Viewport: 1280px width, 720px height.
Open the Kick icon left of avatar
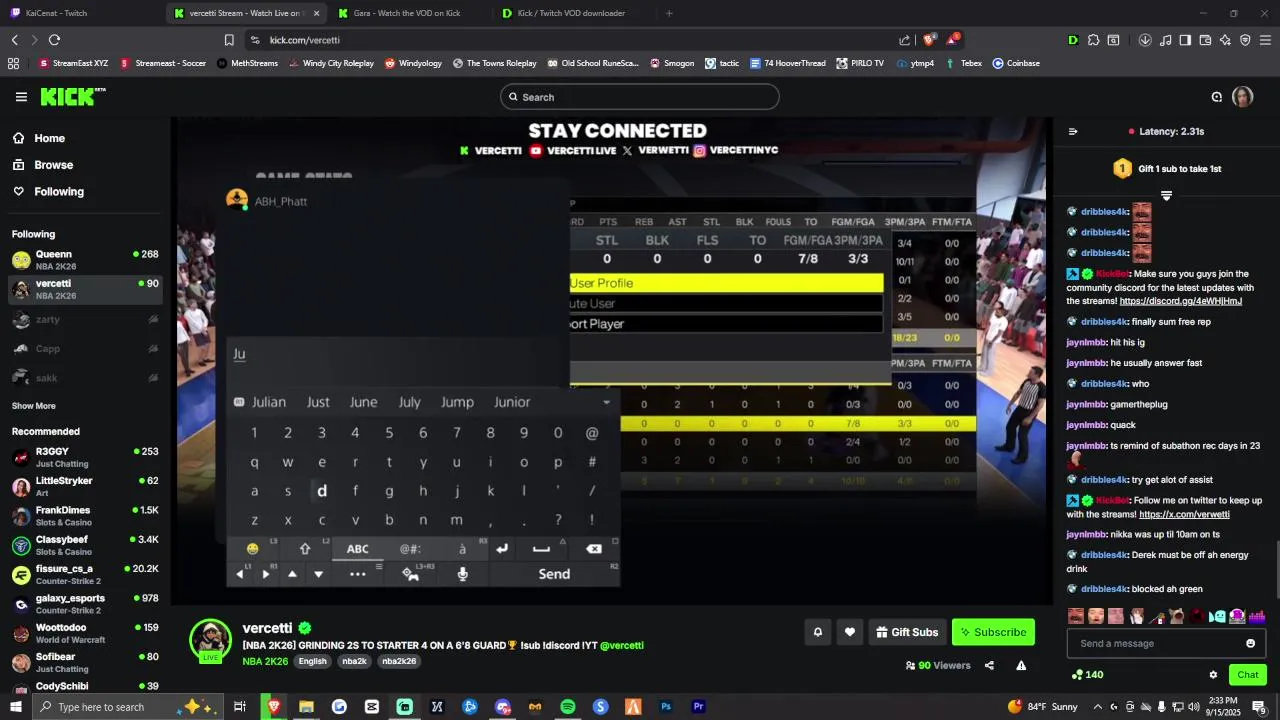(1216, 97)
